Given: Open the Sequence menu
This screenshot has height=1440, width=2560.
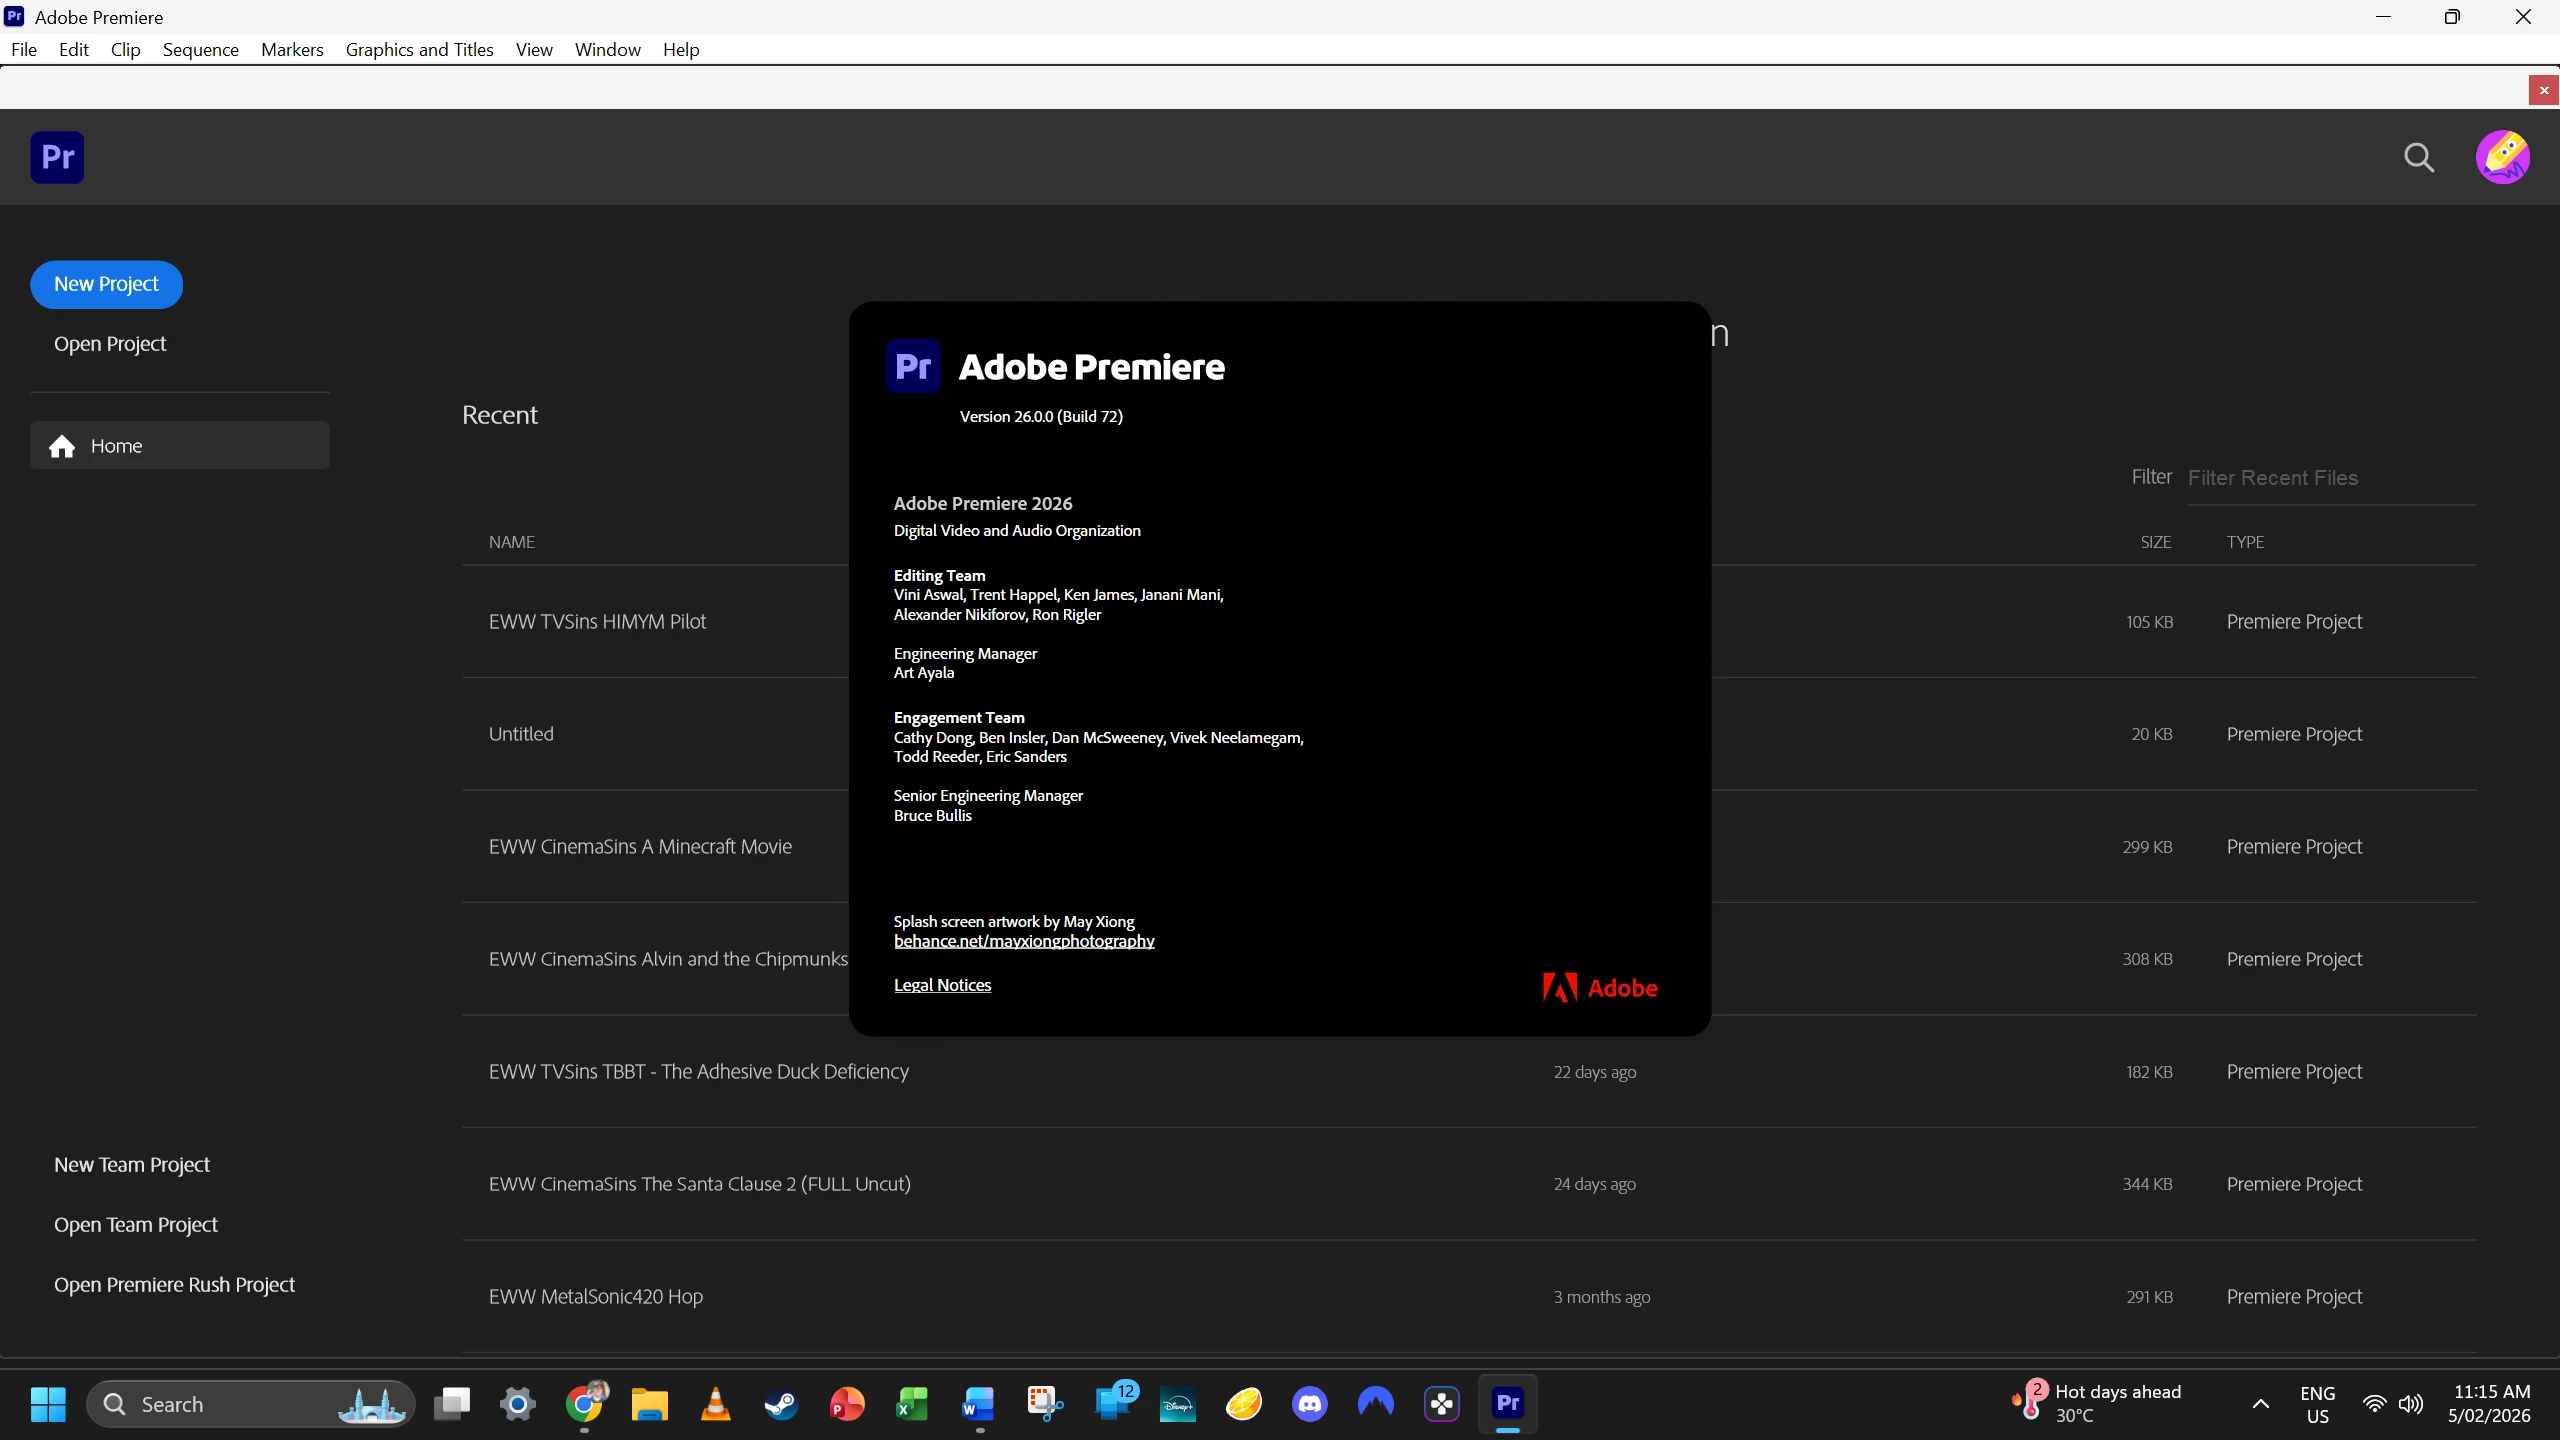Looking at the screenshot, I should pos(200,50).
